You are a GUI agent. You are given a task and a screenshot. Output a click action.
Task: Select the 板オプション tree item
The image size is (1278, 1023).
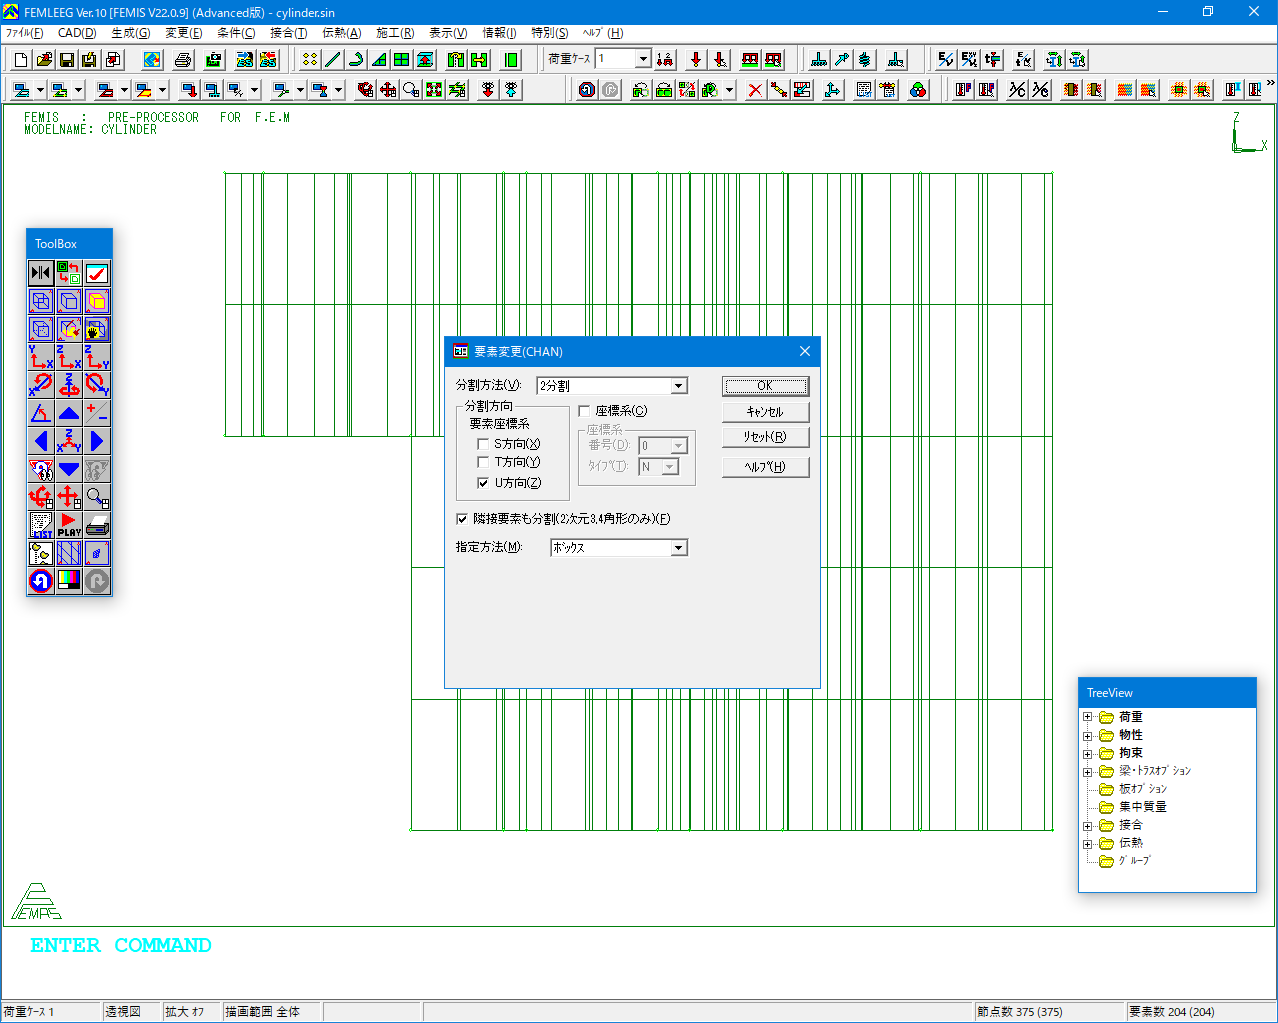click(x=1142, y=789)
